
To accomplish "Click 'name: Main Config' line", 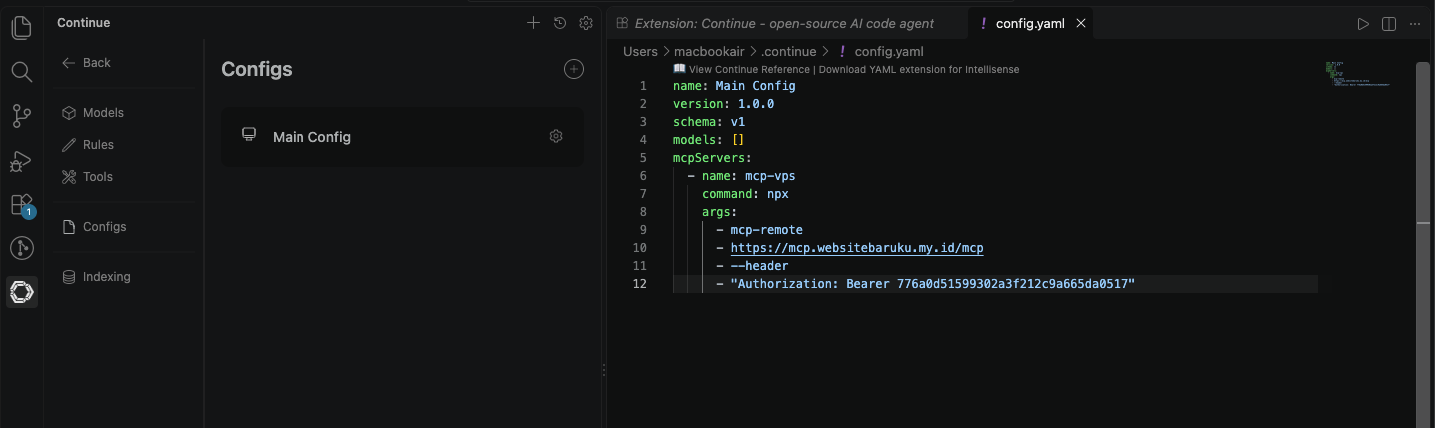I will tap(734, 86).
